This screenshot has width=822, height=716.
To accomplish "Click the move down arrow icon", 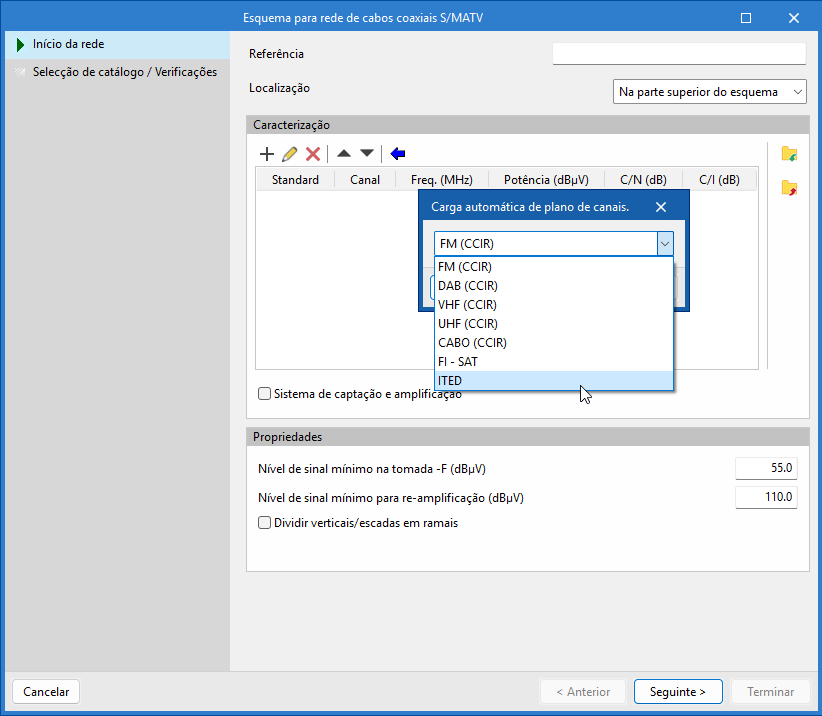I will (x=367, y=154).
